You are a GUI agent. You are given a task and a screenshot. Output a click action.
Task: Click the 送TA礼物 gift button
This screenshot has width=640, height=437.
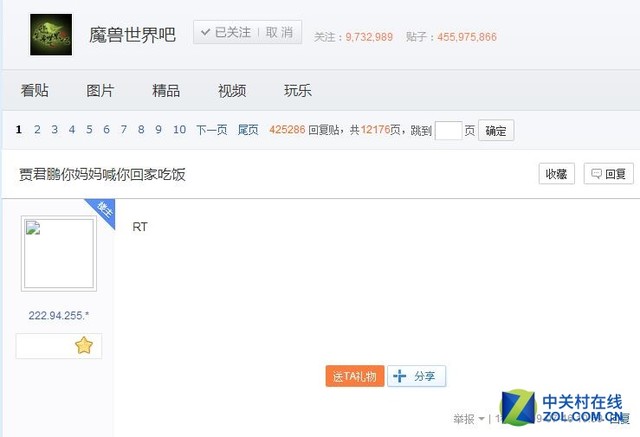coord(355,376)
